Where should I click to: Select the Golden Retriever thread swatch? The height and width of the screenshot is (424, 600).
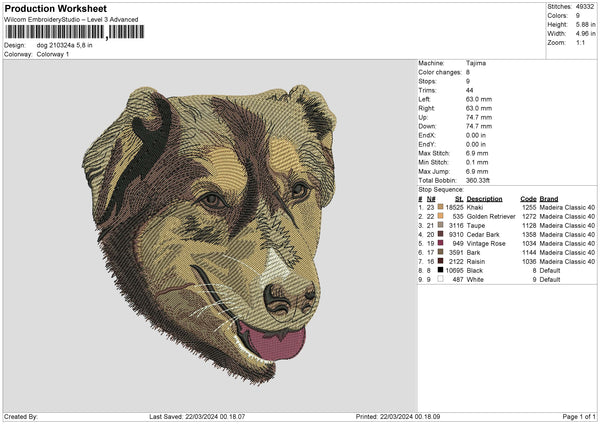(439, 215)
